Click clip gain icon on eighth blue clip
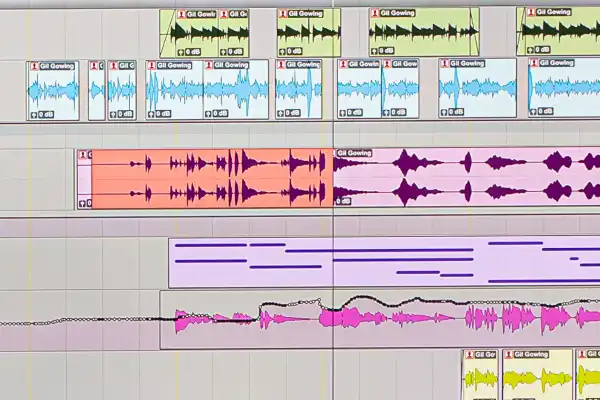Viewport: 600px width, 400px height. (x=386, y=113)
